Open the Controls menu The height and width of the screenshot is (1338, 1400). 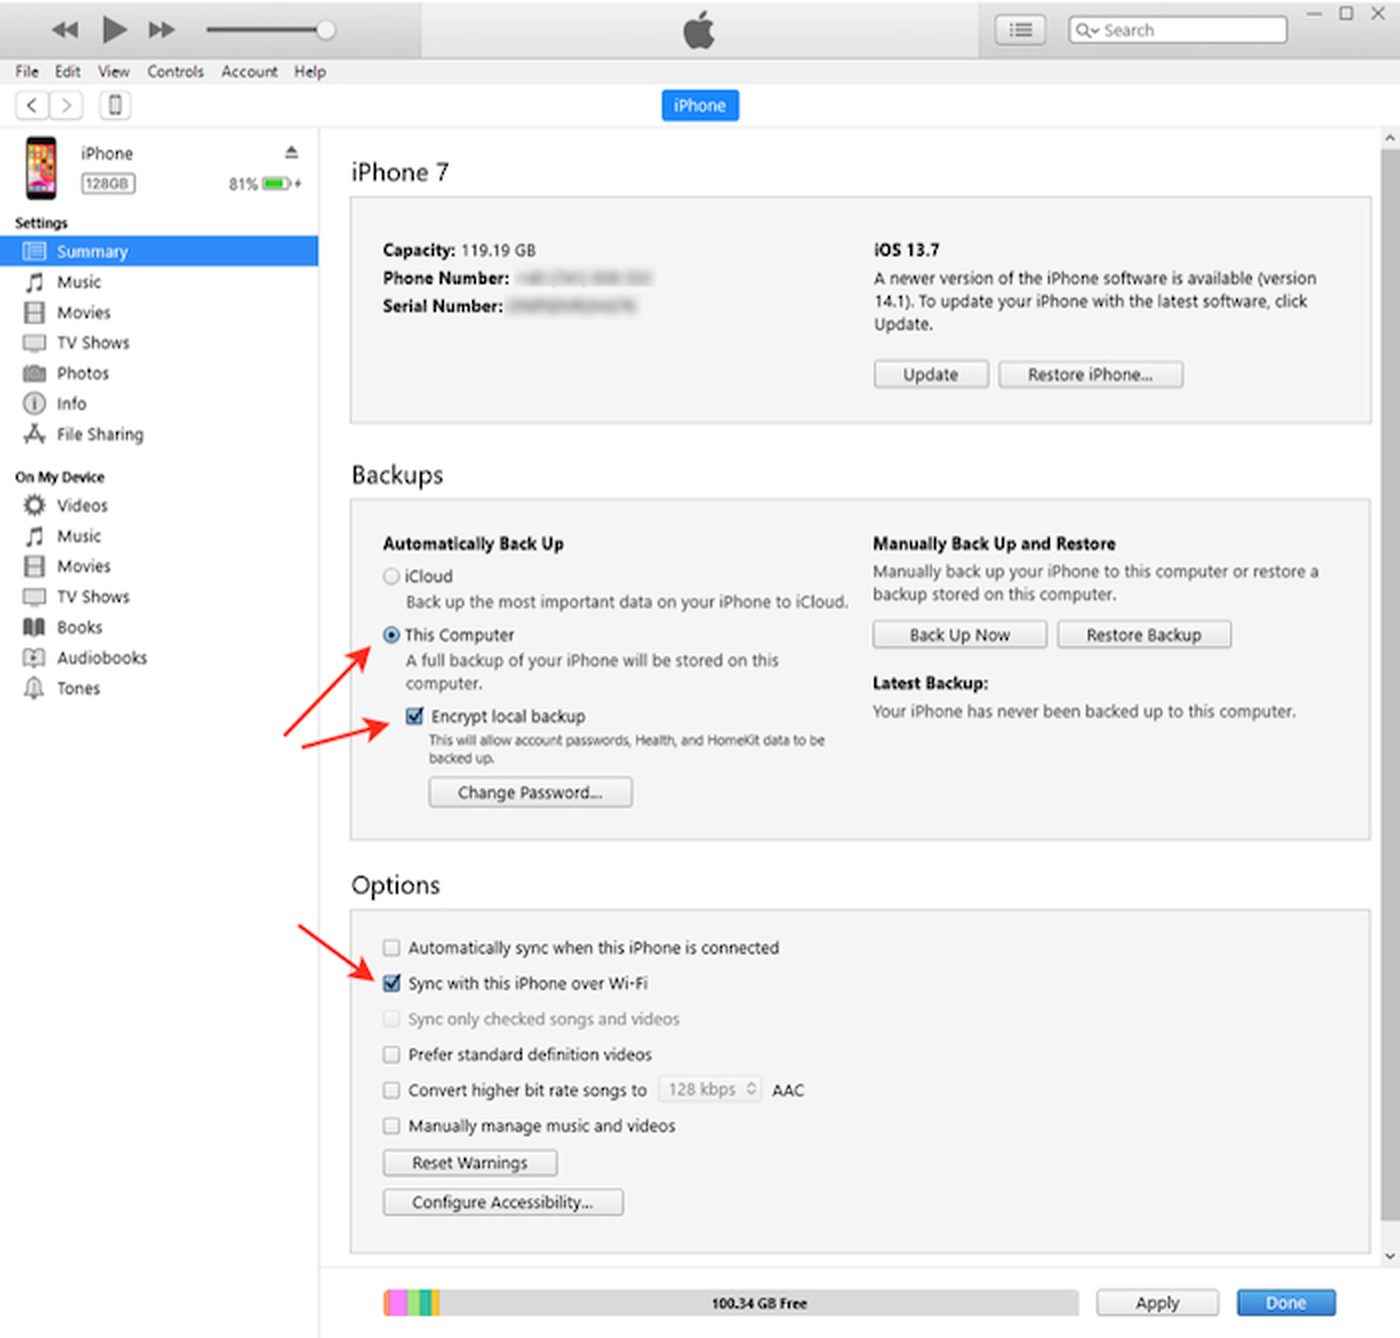175,72
